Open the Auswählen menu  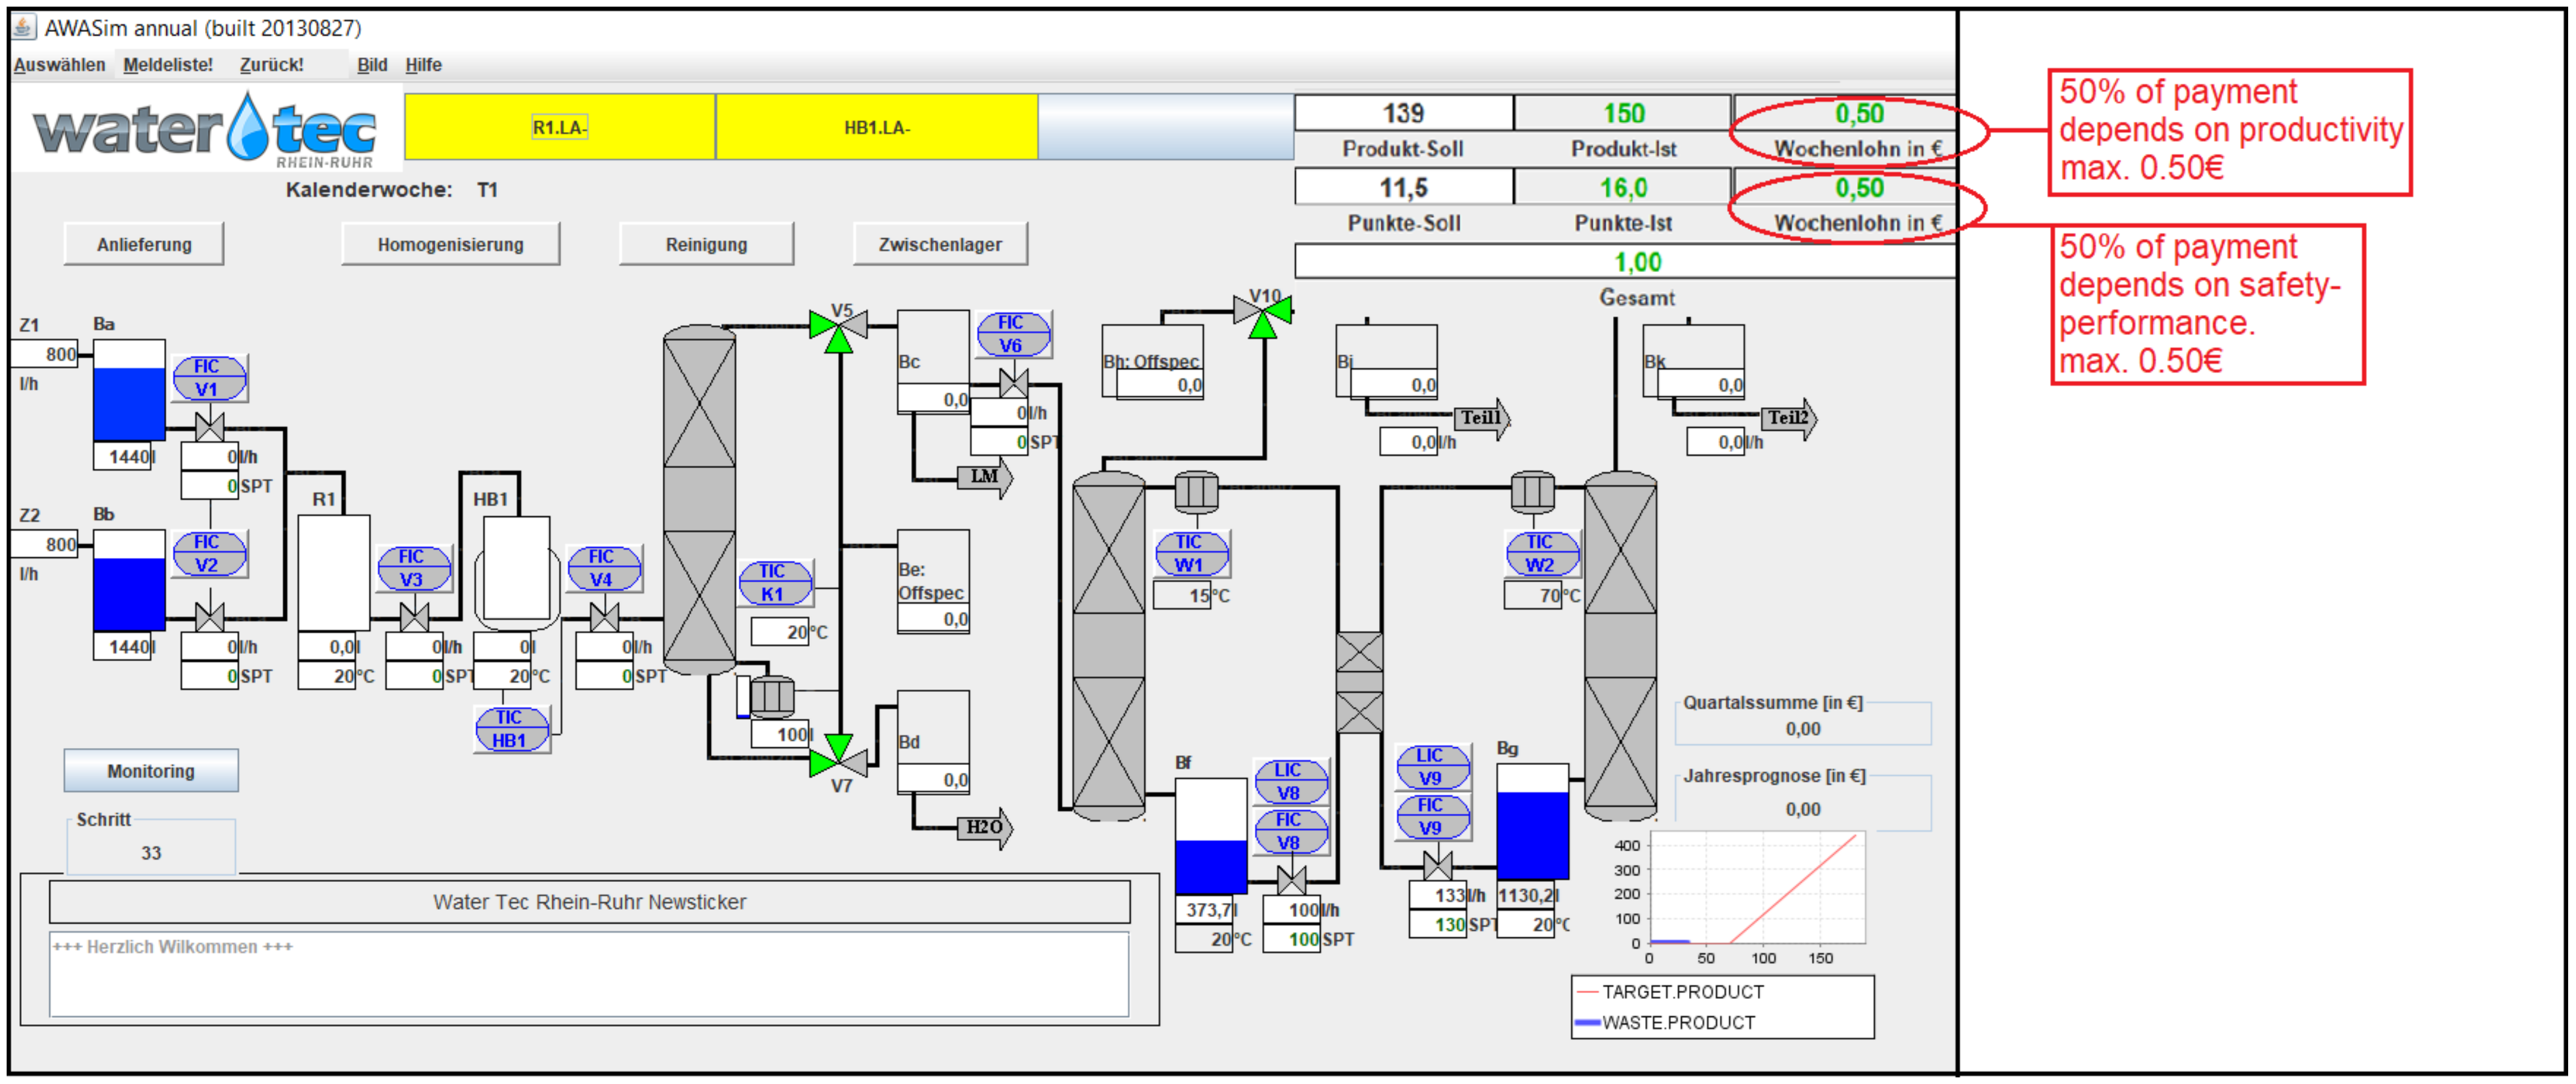click(x=59, y=65)
